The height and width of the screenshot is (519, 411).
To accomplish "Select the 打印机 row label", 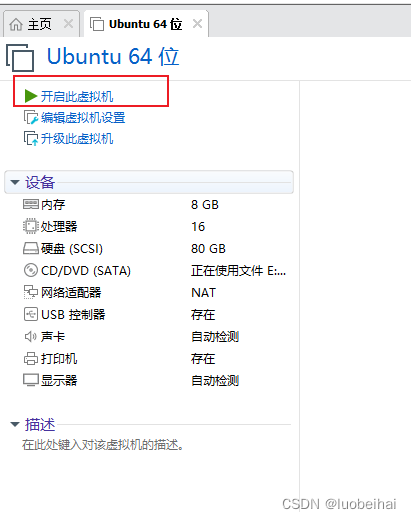I will pyautogui.click(x=59, y=359).
